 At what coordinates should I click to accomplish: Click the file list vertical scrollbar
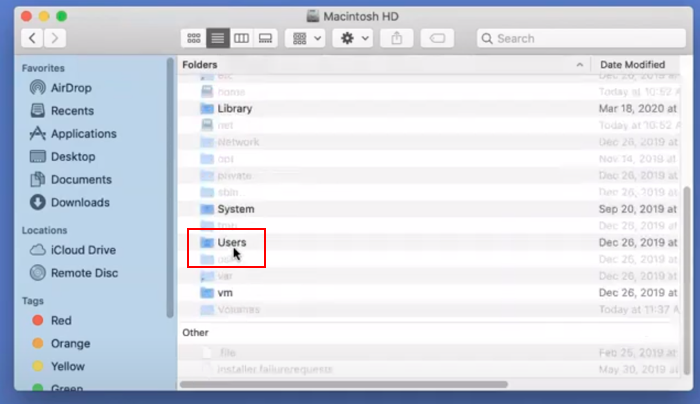[x=687, y=281]
